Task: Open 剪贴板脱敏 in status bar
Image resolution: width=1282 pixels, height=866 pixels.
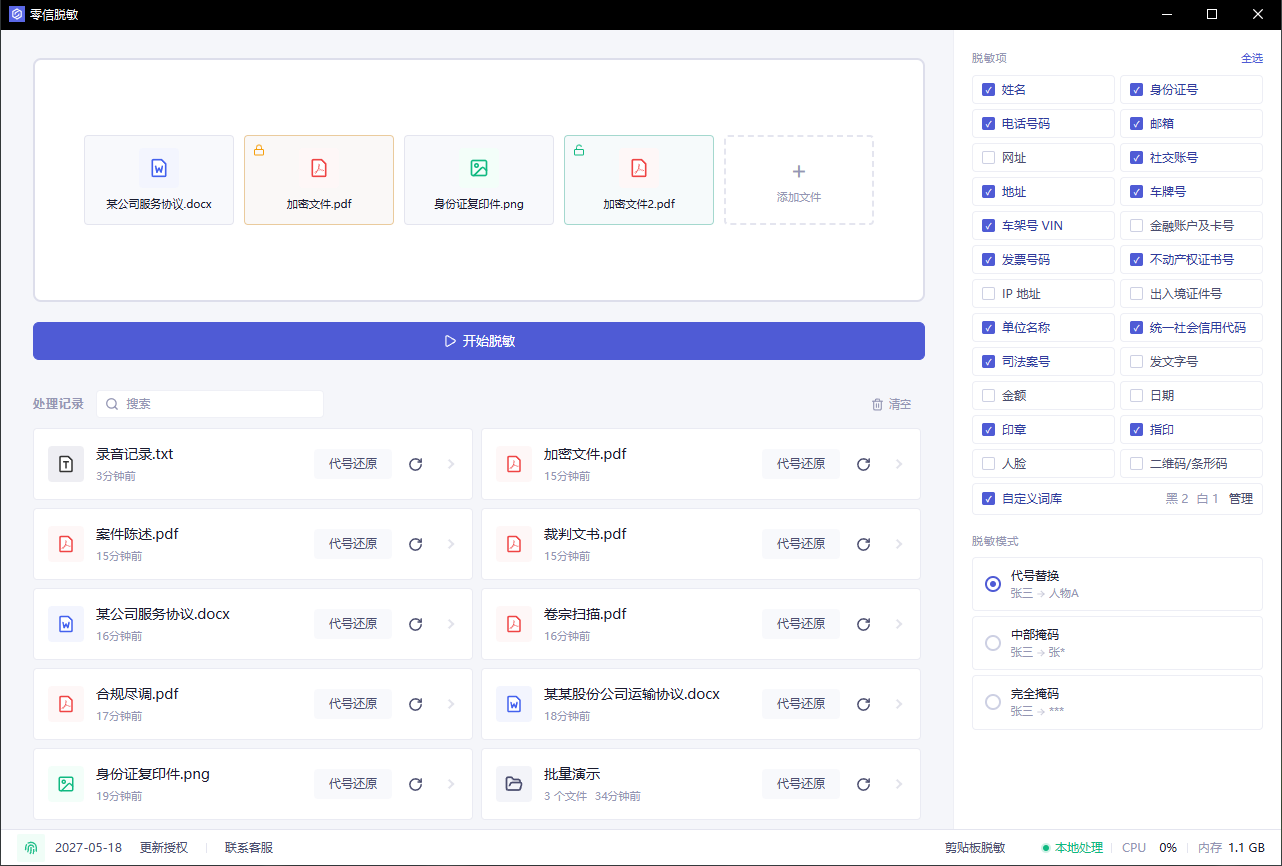Action: coord(975,848)
